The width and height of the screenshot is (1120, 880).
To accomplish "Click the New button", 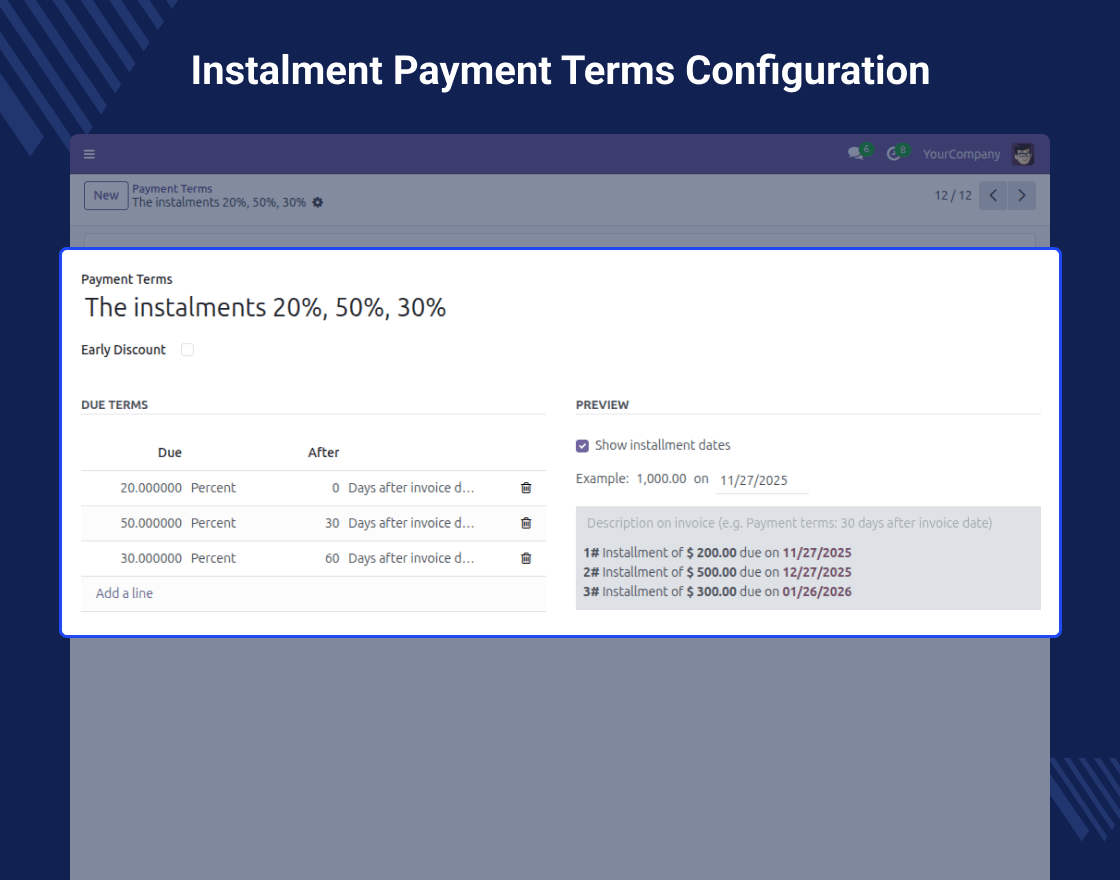I will [x=106, y=196].
